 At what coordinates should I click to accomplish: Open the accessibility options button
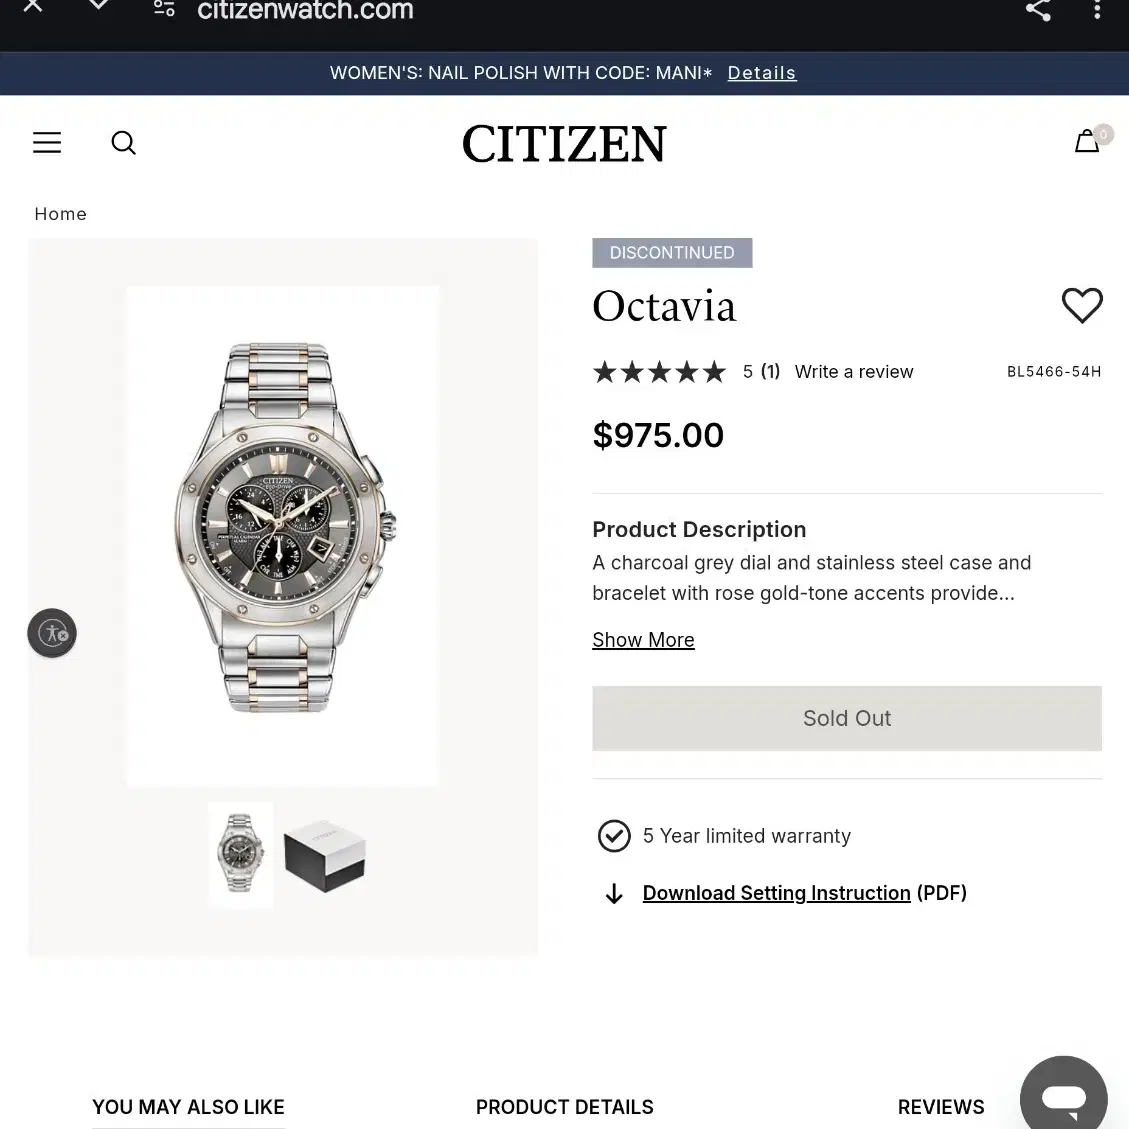[52, 633]
